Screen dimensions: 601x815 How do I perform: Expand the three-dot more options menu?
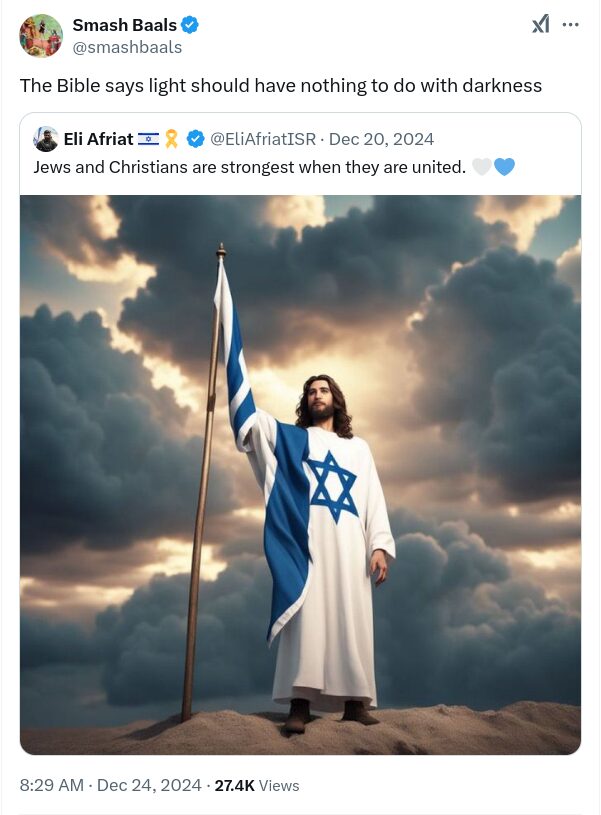(x=571, y=25)
